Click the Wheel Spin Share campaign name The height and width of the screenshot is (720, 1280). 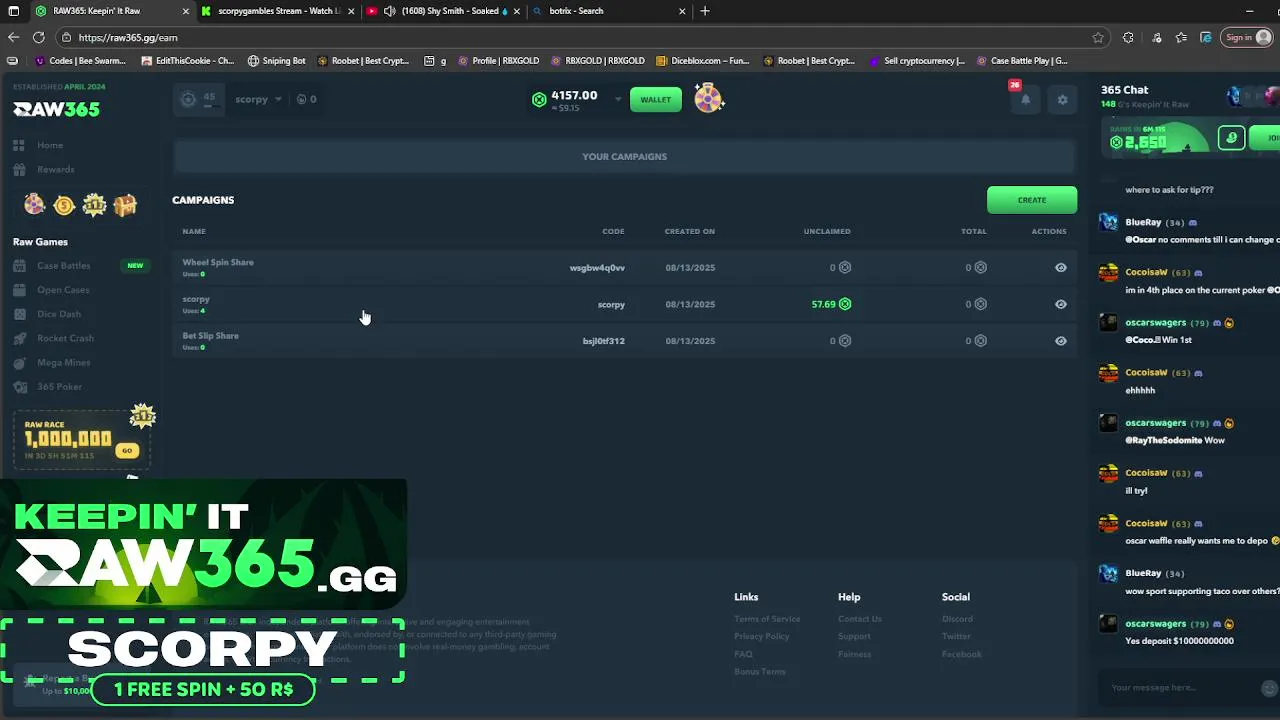click(x=218, y=263)
